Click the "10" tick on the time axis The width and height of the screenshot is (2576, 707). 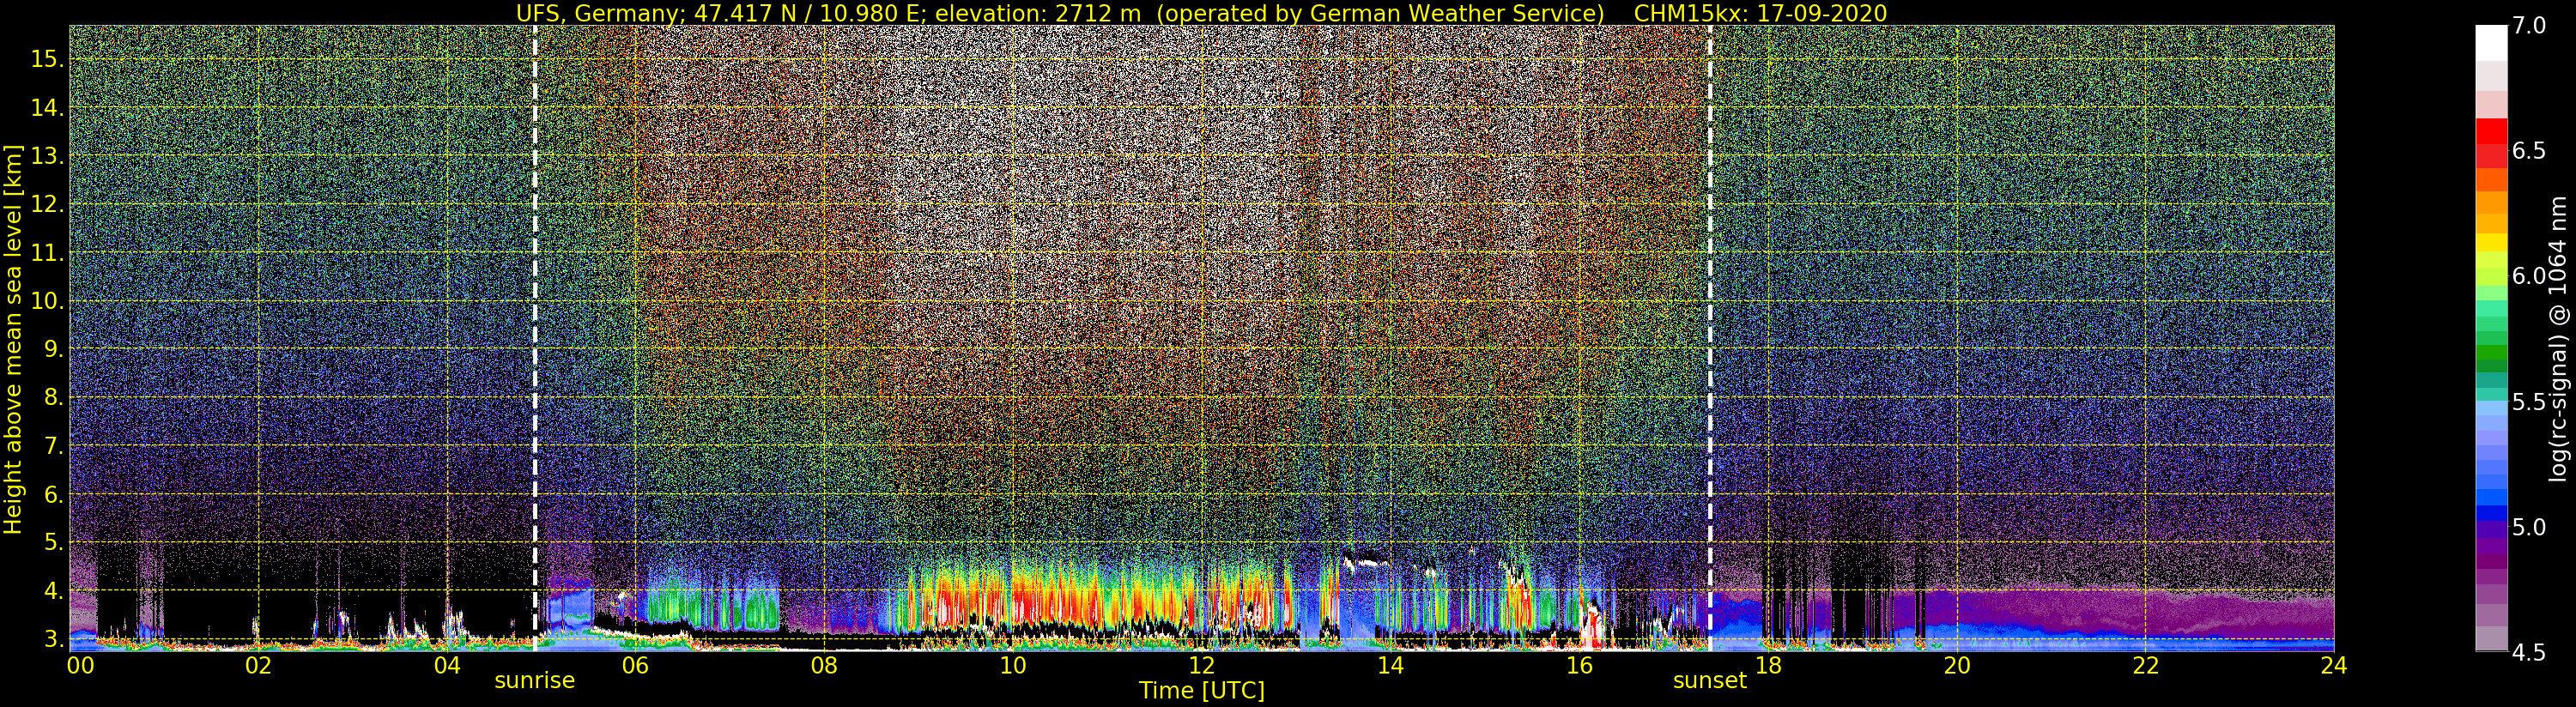(x=1013, y=666)
